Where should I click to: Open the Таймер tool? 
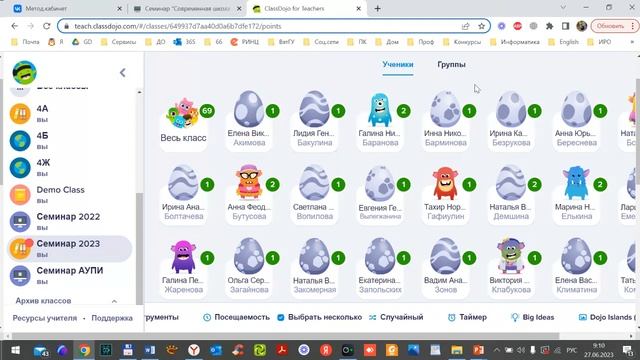coord(467,317)
